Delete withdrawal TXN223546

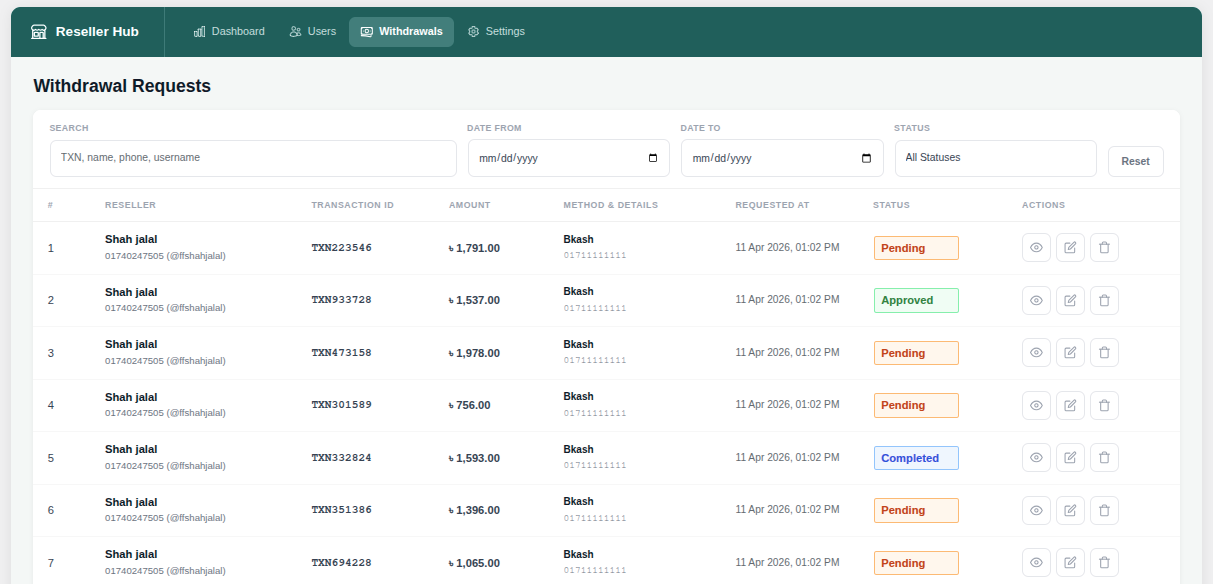[1104, 248]
